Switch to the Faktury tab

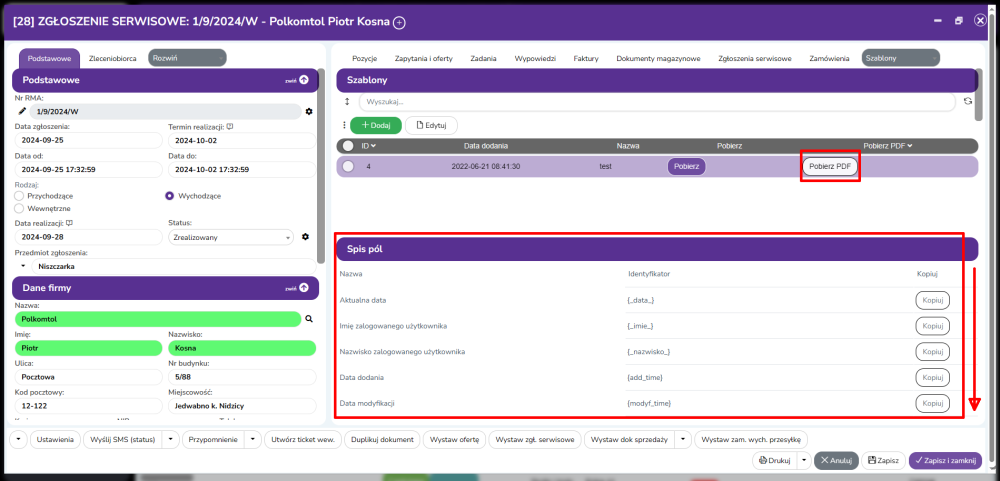point(585,58)
